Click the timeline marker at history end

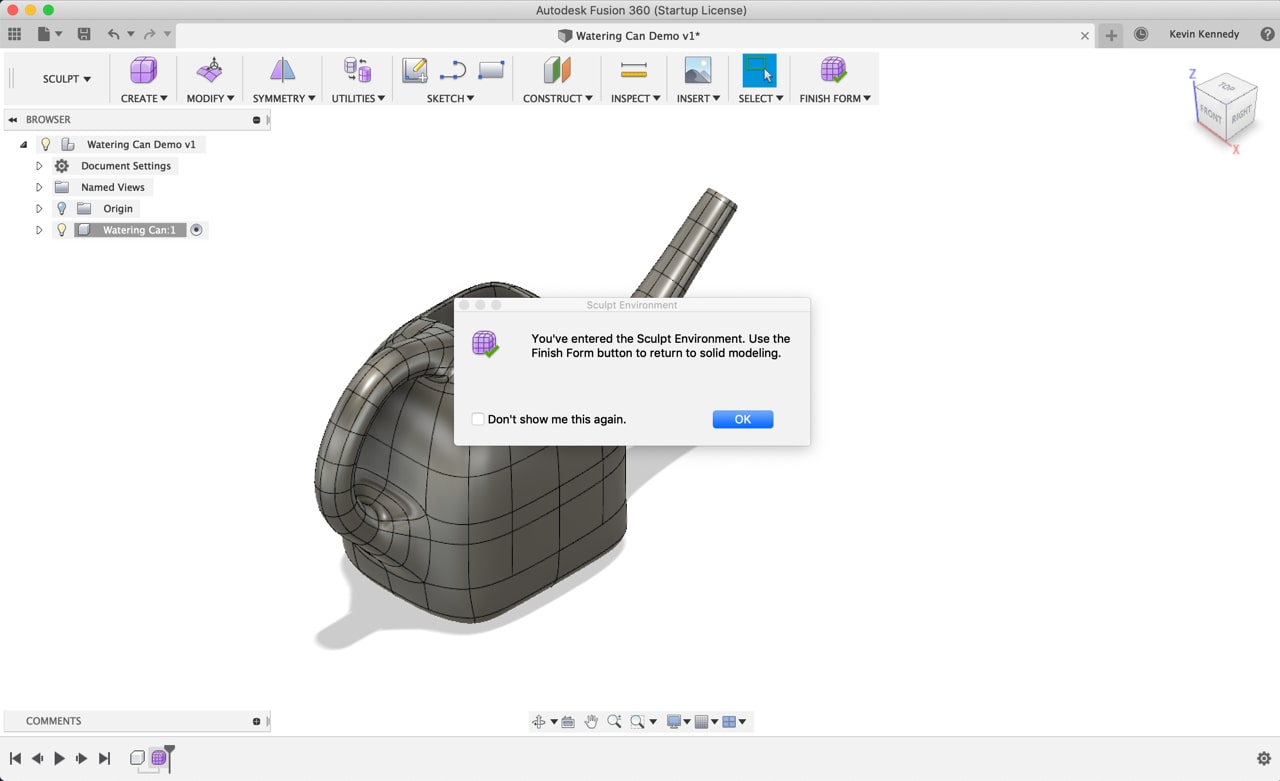click(x=169, y=752)
